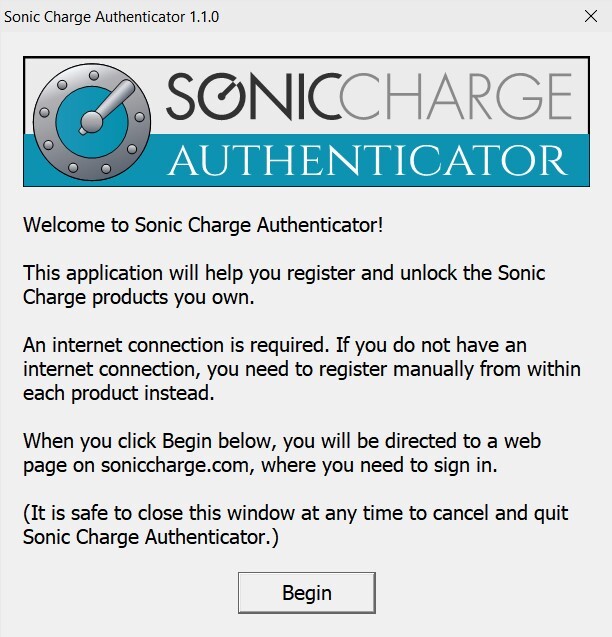Click the vault dial logo icon
Screen dimensions: 612x637
coord(91,120)
